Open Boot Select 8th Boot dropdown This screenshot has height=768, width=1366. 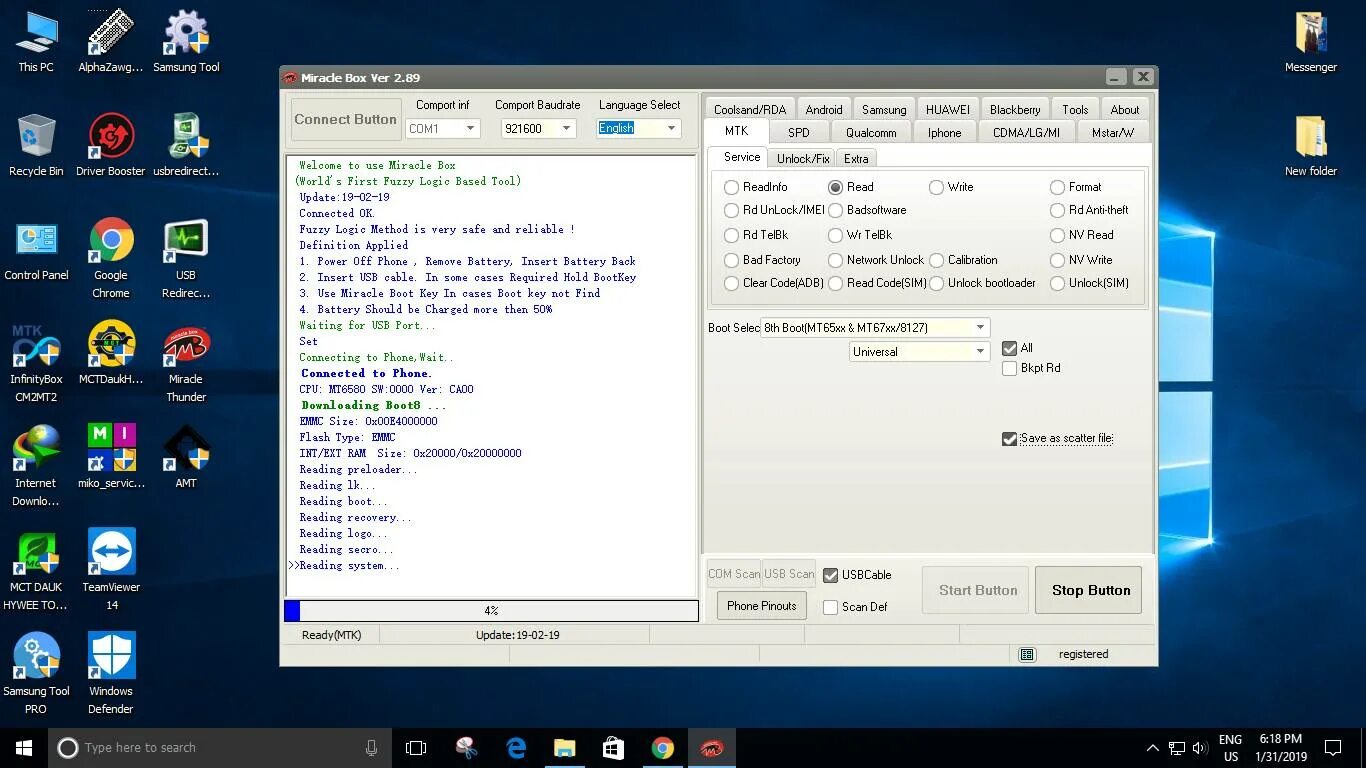981,327
